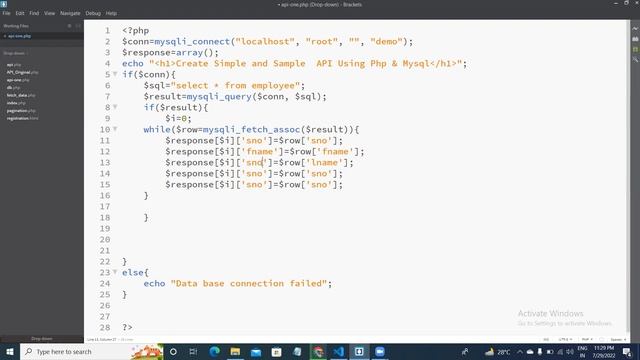Open the File menu
The image size is (640, 360).
click(6, 13)
